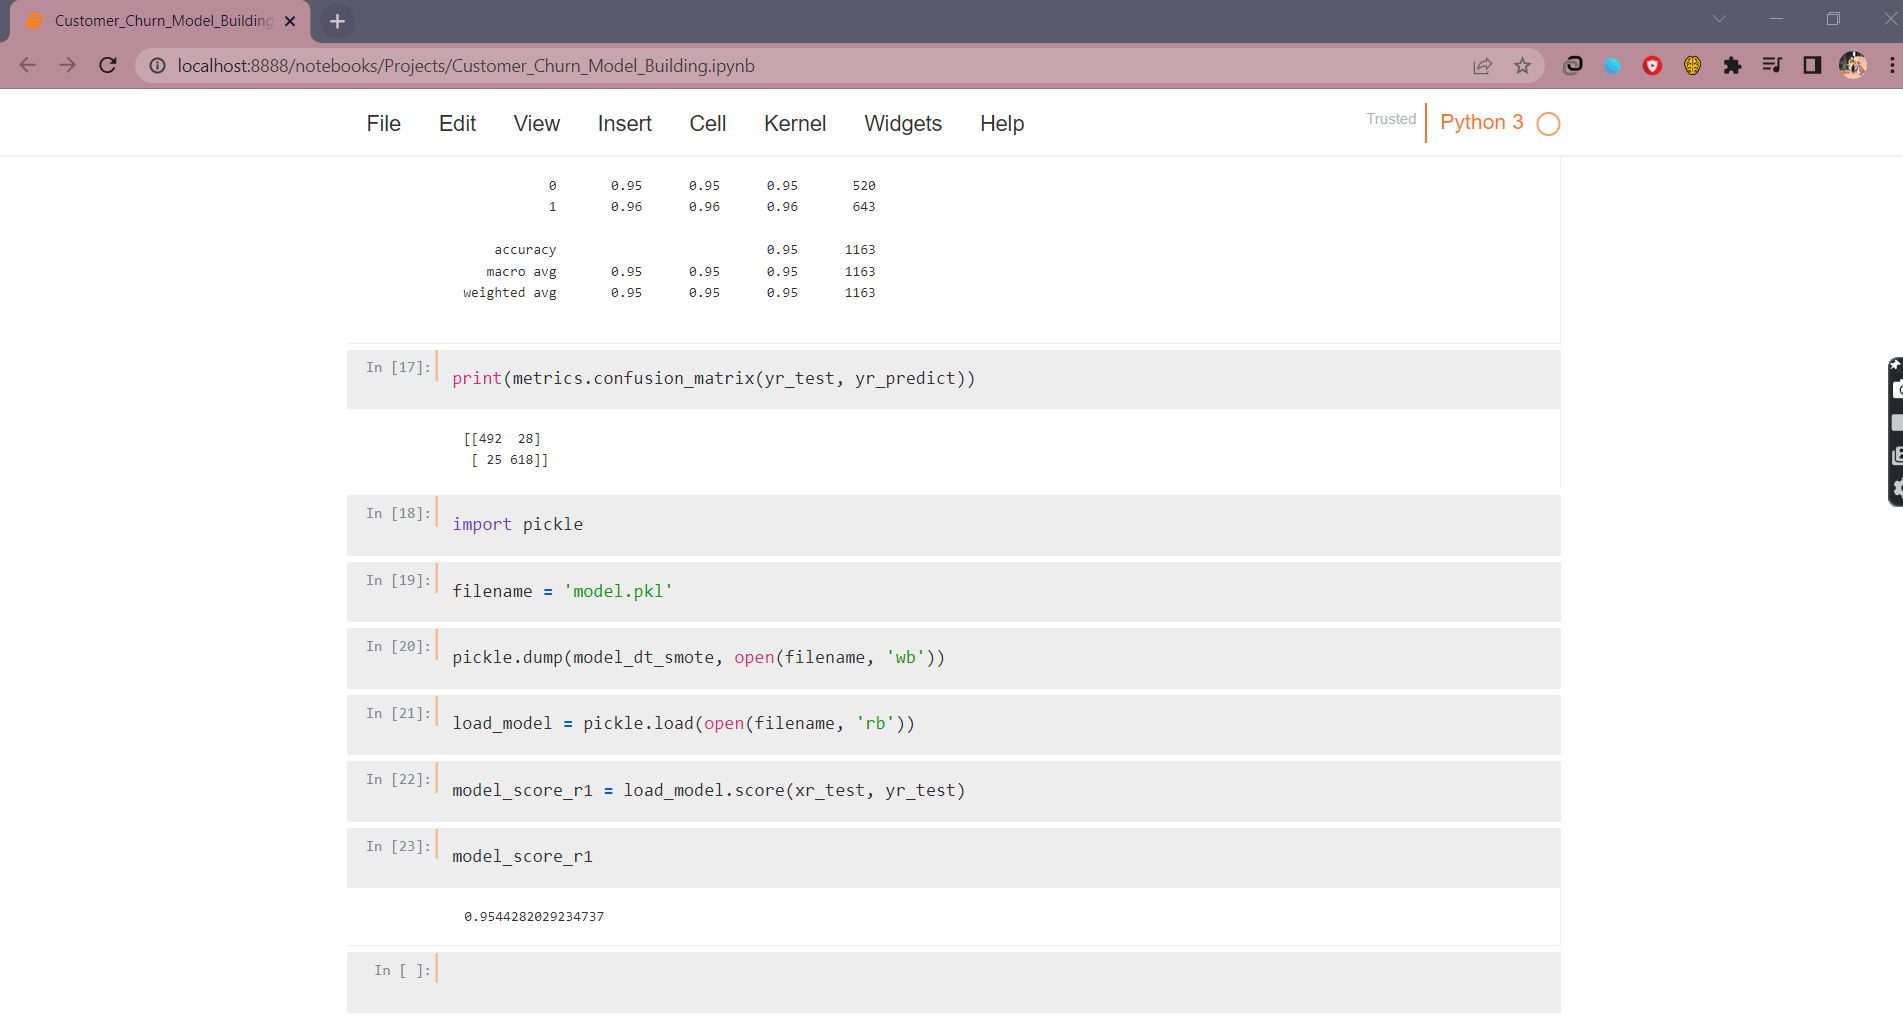This screenshot has height=1029, width=1903.
Task: Open the blue circle extension icon
Action: pos(1612,66)
